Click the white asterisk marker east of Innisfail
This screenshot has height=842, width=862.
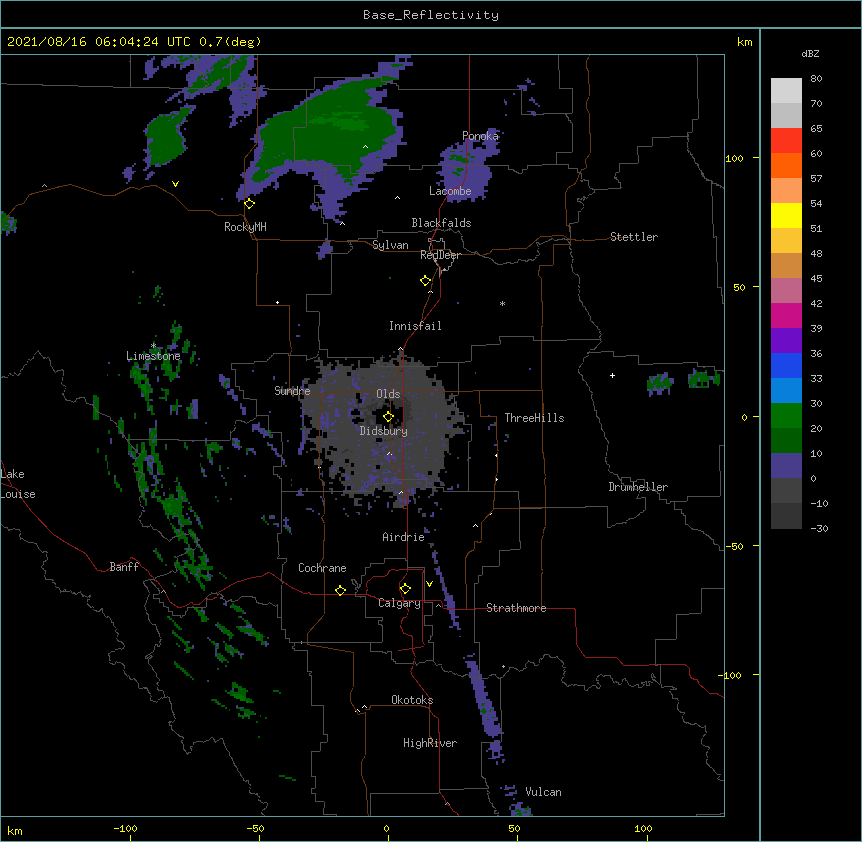coord(502,303)
